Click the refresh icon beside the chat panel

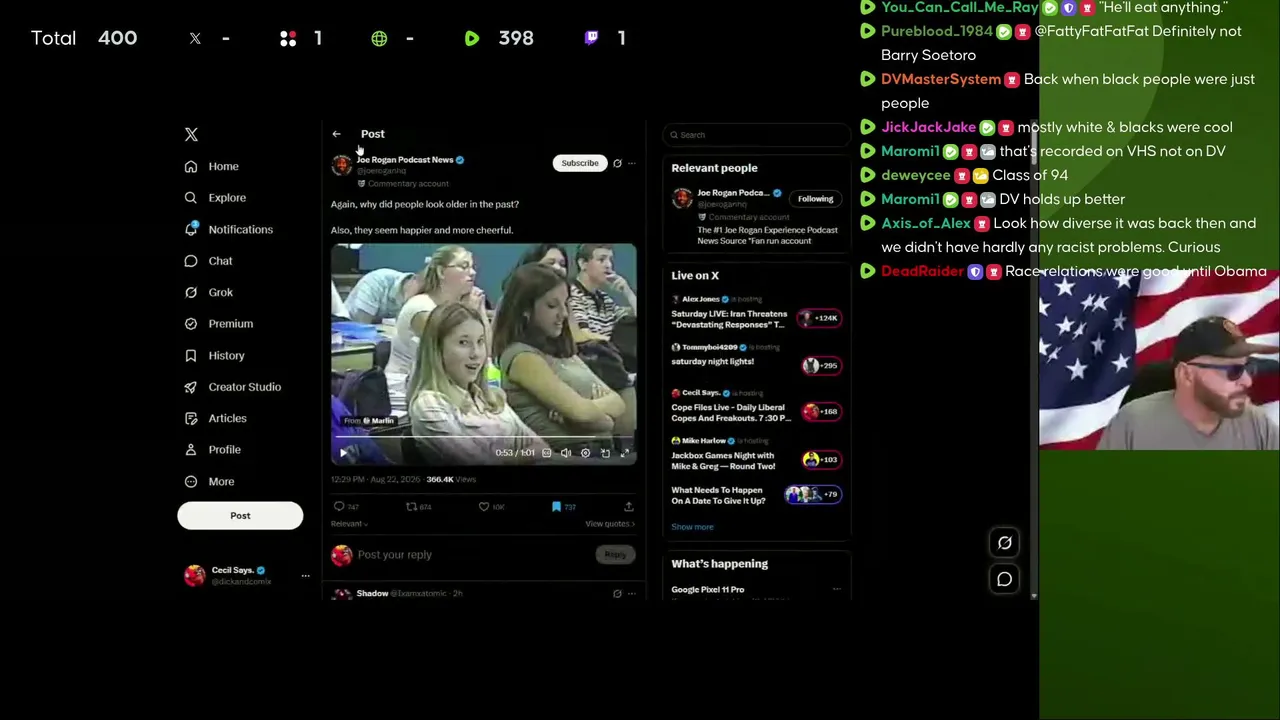(1005, 543)
